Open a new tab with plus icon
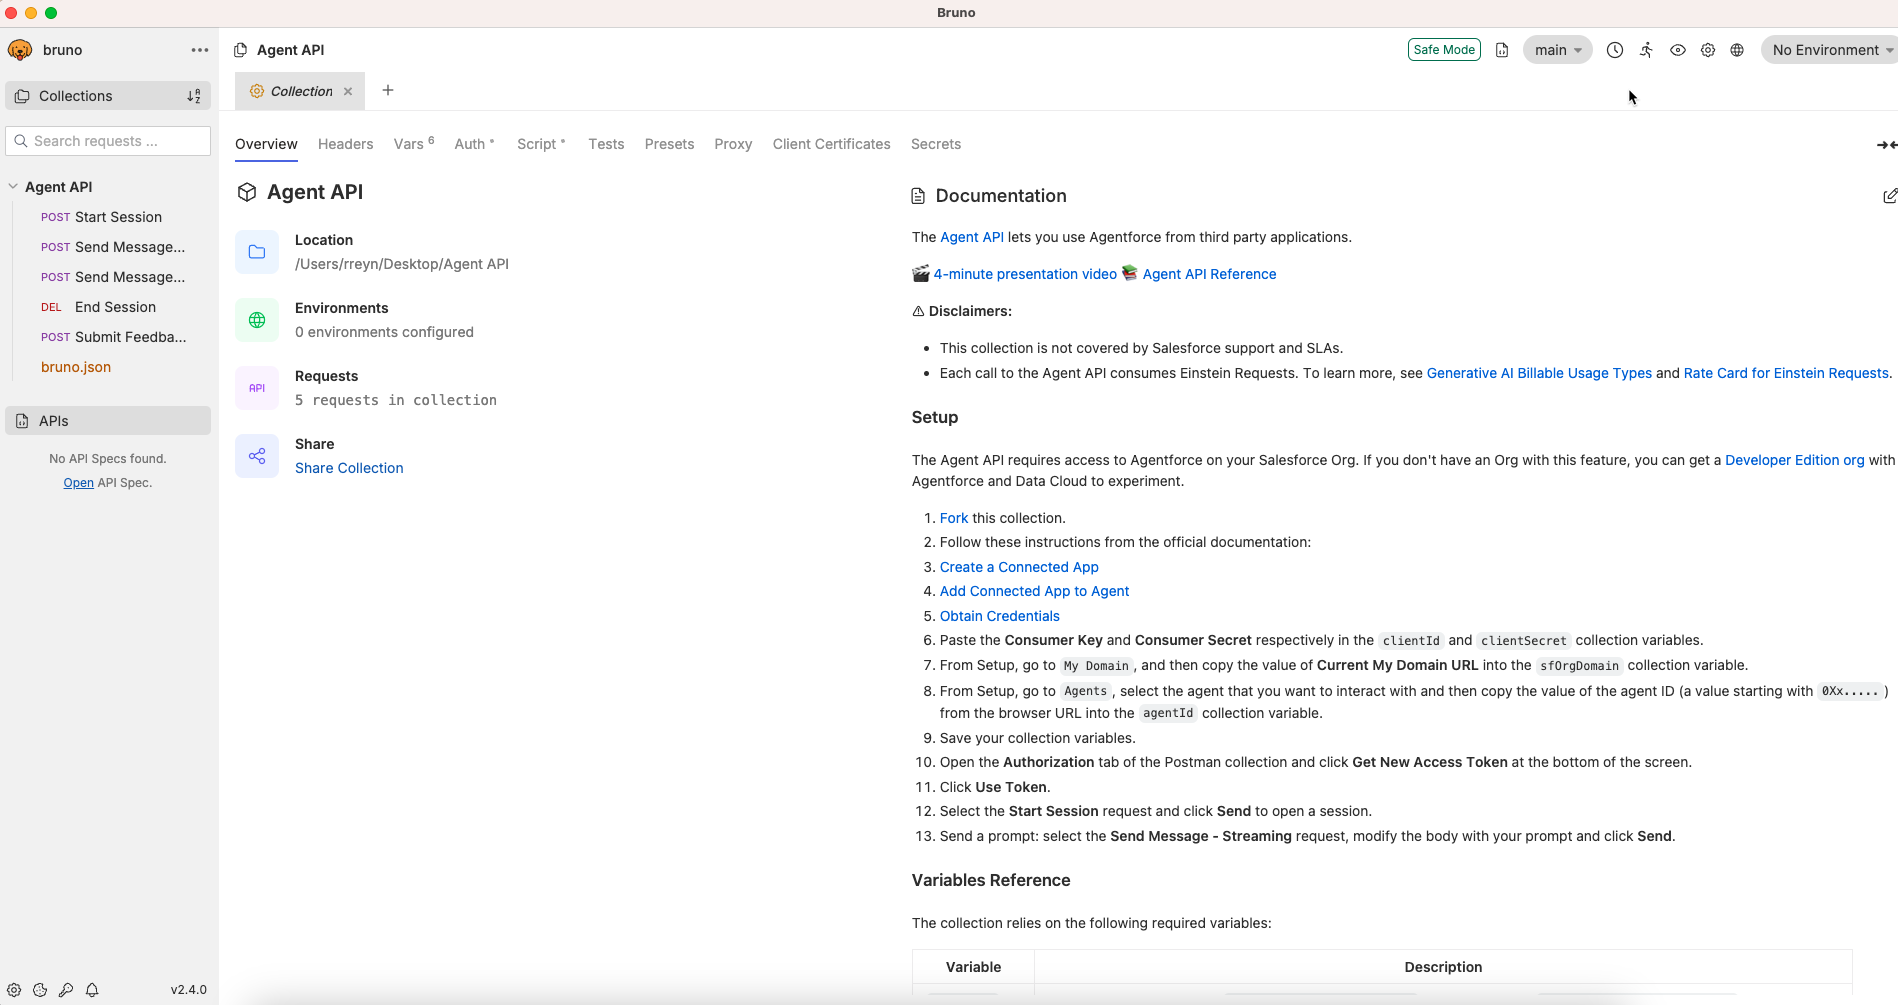 tap(388, 90)
